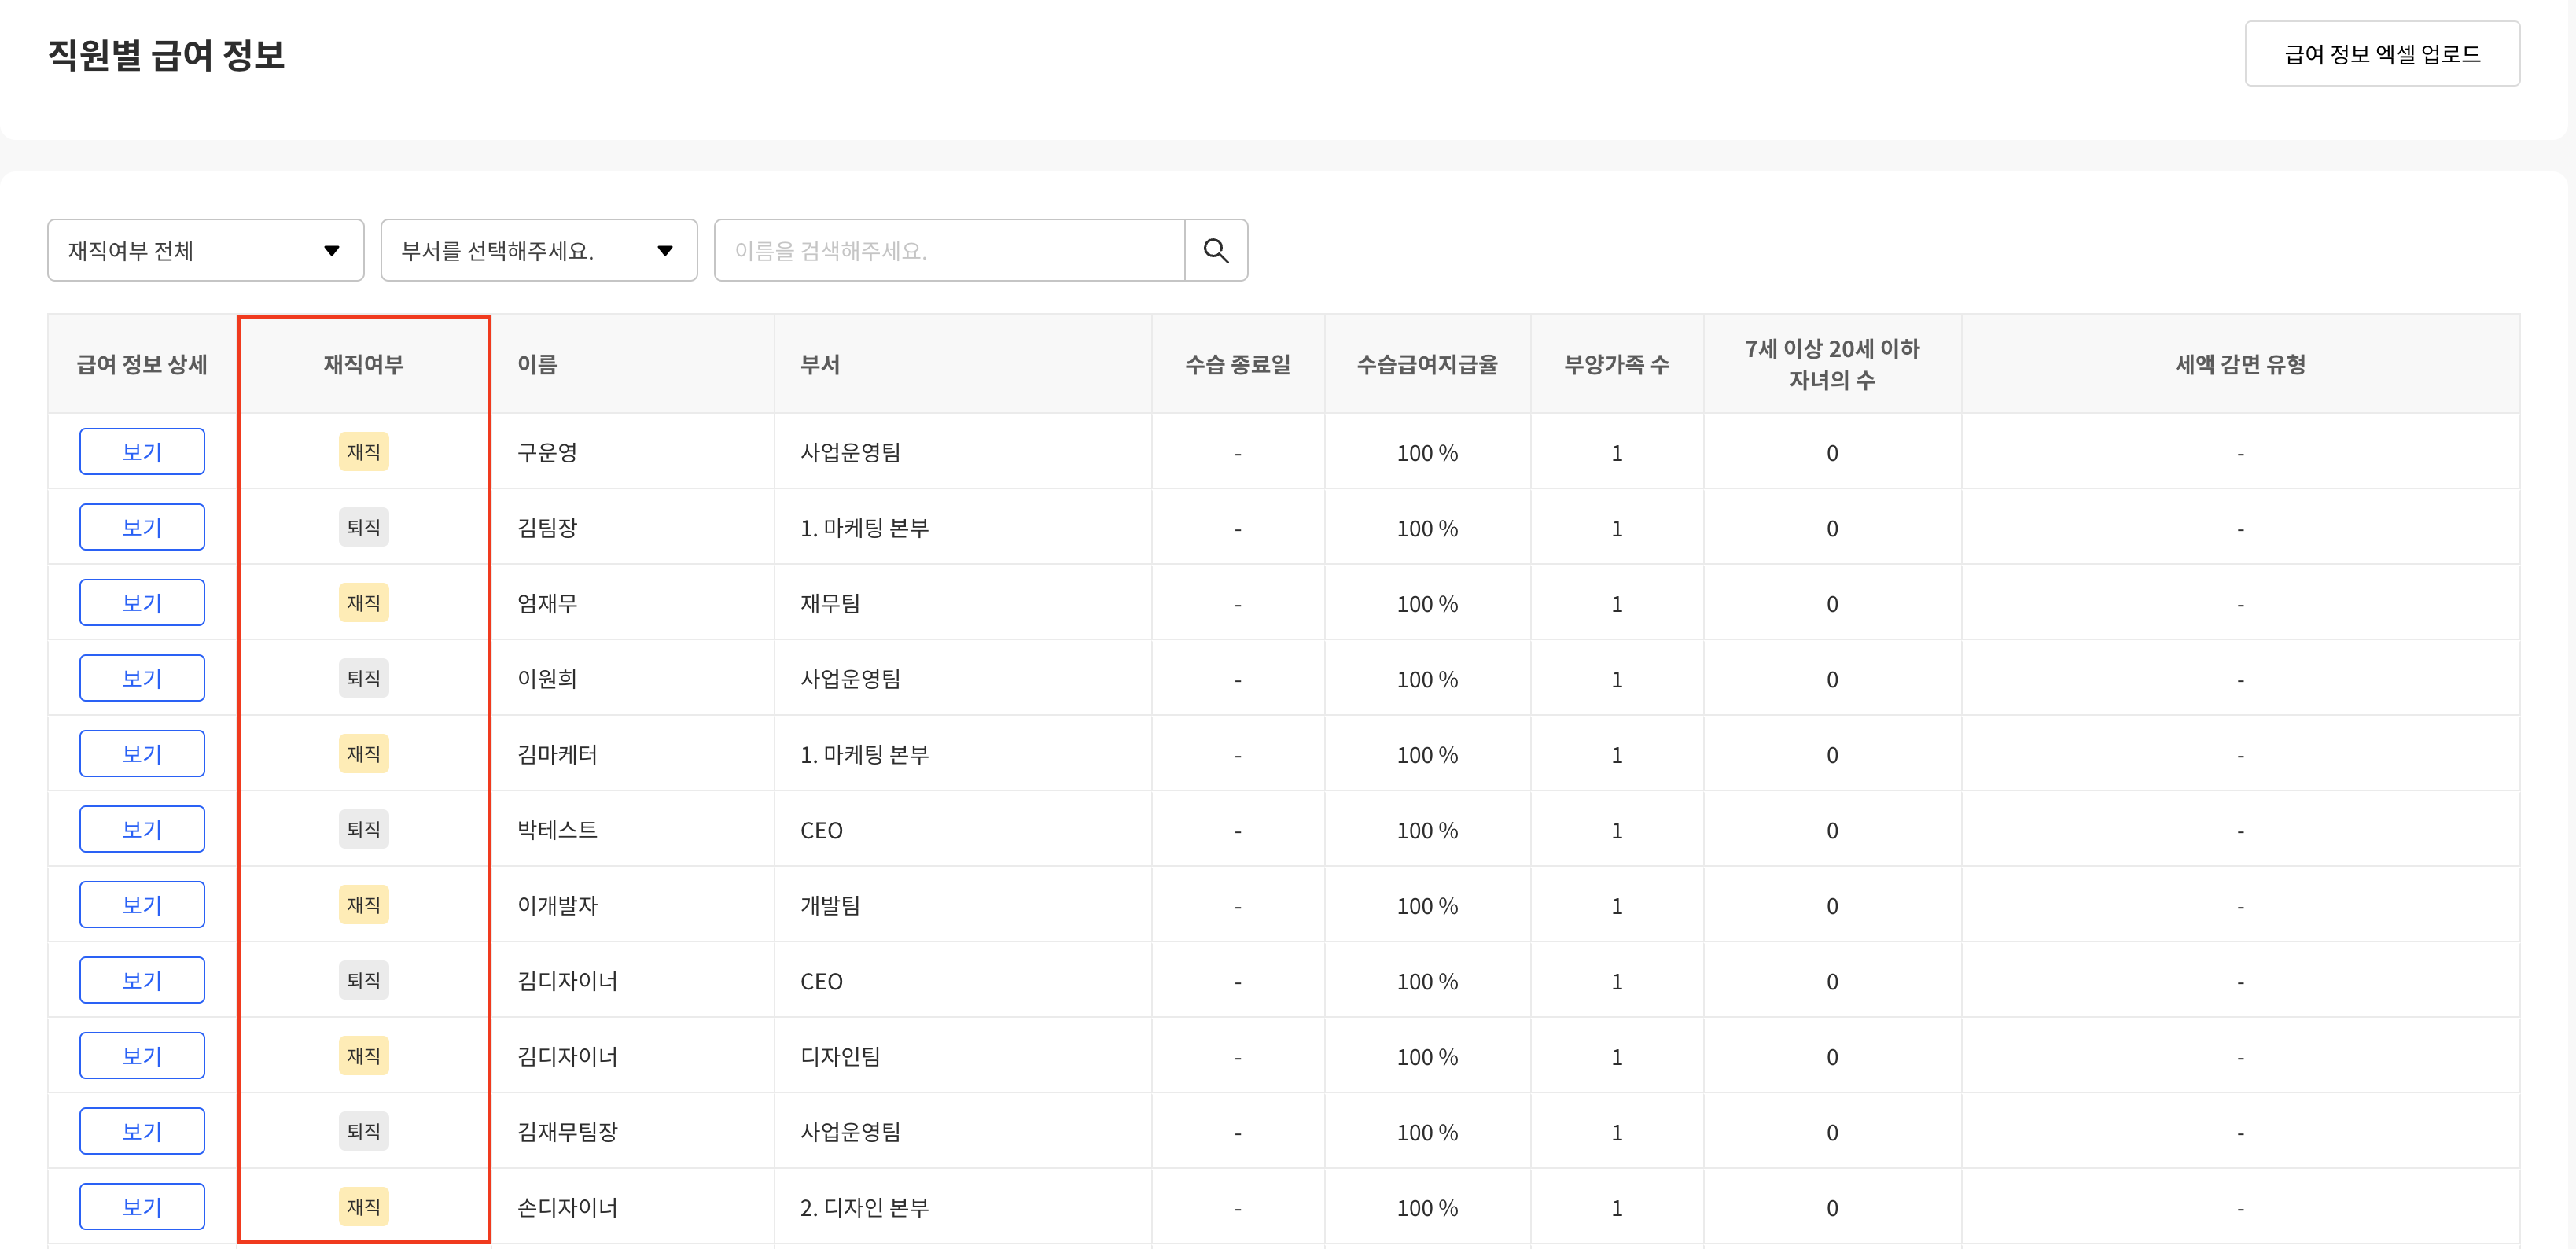Click the 재직 badge for 구운영
The height and width of the screenshot is (1249, 2576).
point(363,452)
